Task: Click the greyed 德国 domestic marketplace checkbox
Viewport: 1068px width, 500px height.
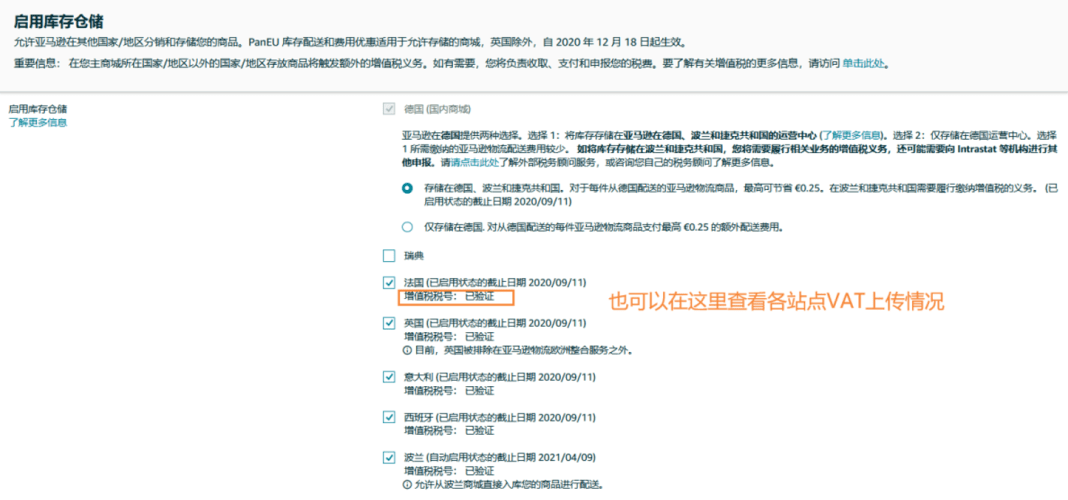Action: click(389, 109)
